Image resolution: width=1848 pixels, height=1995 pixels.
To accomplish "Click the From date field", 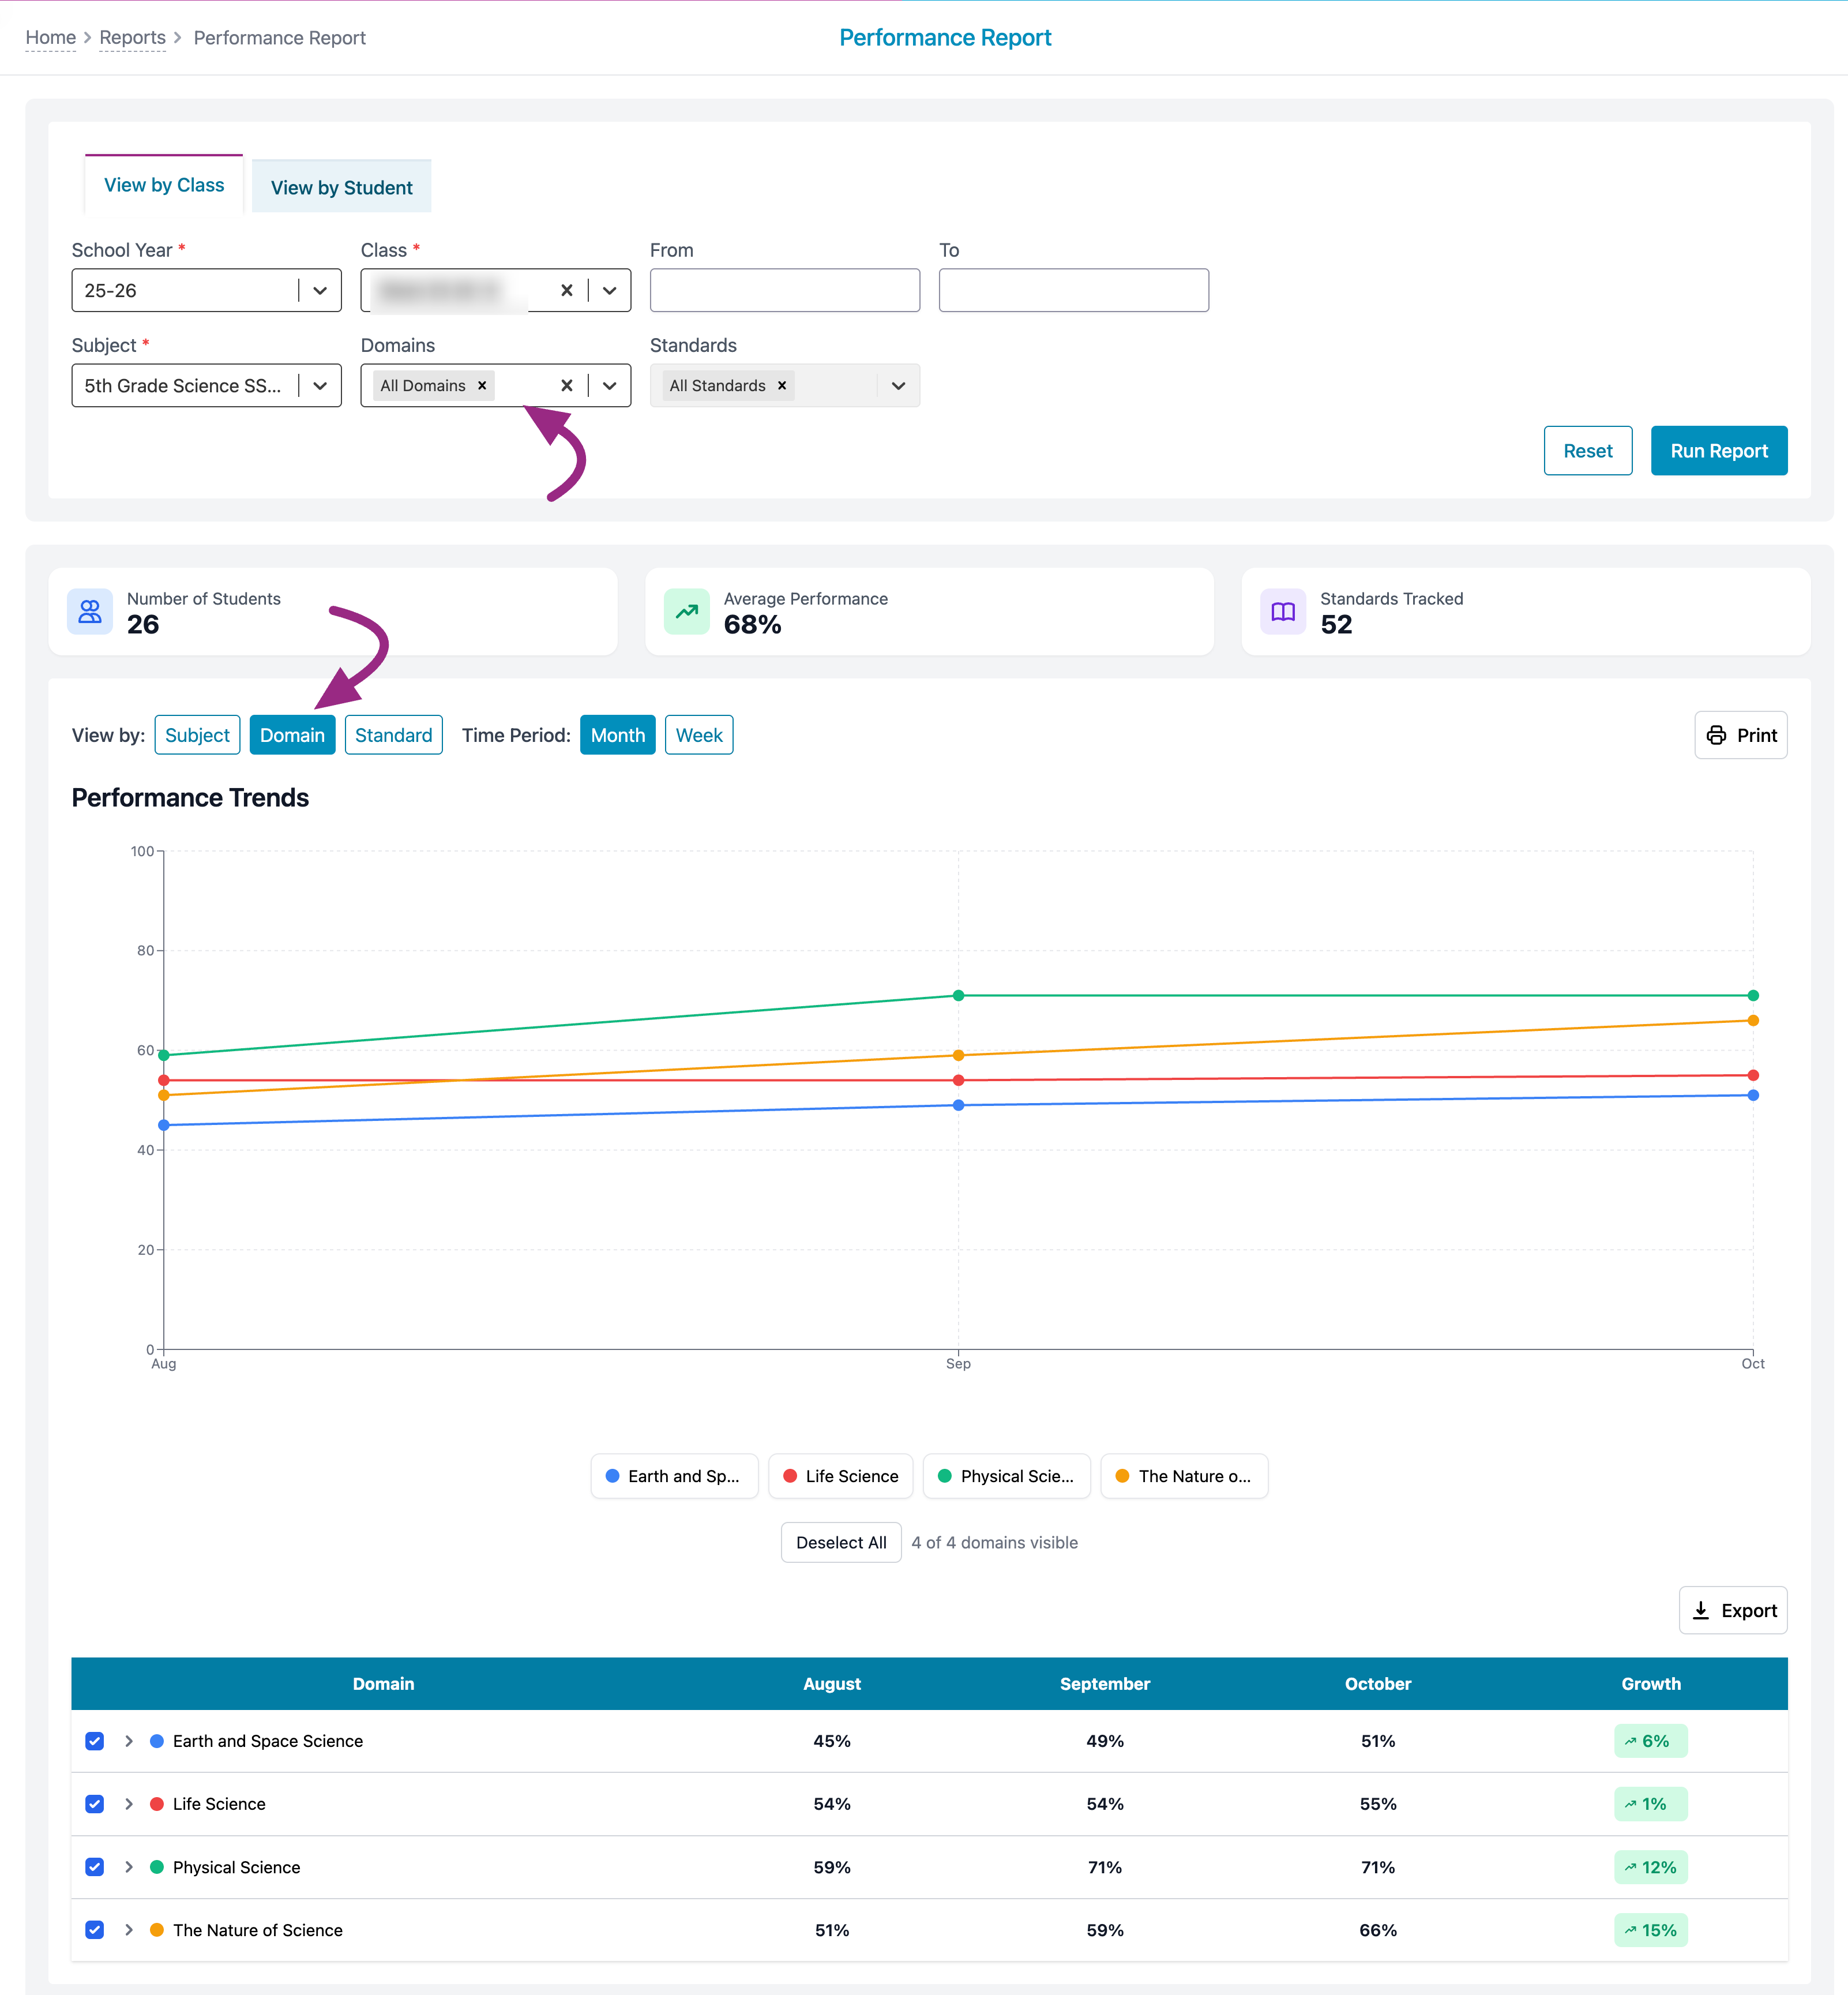I will [x=784, y=291].
